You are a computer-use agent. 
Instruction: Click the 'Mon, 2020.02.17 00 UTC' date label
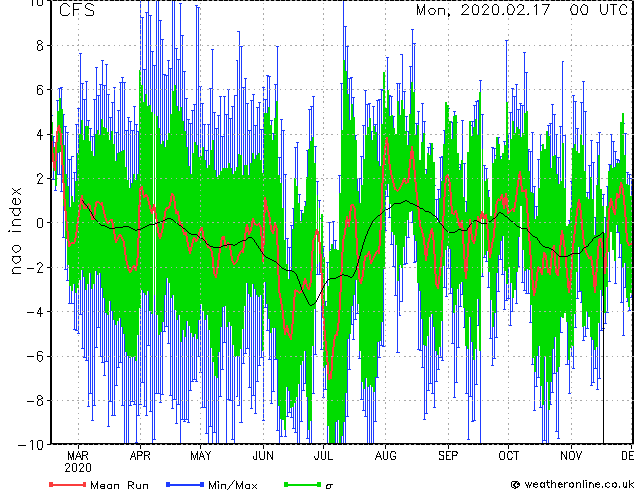[x=522, y=10]
